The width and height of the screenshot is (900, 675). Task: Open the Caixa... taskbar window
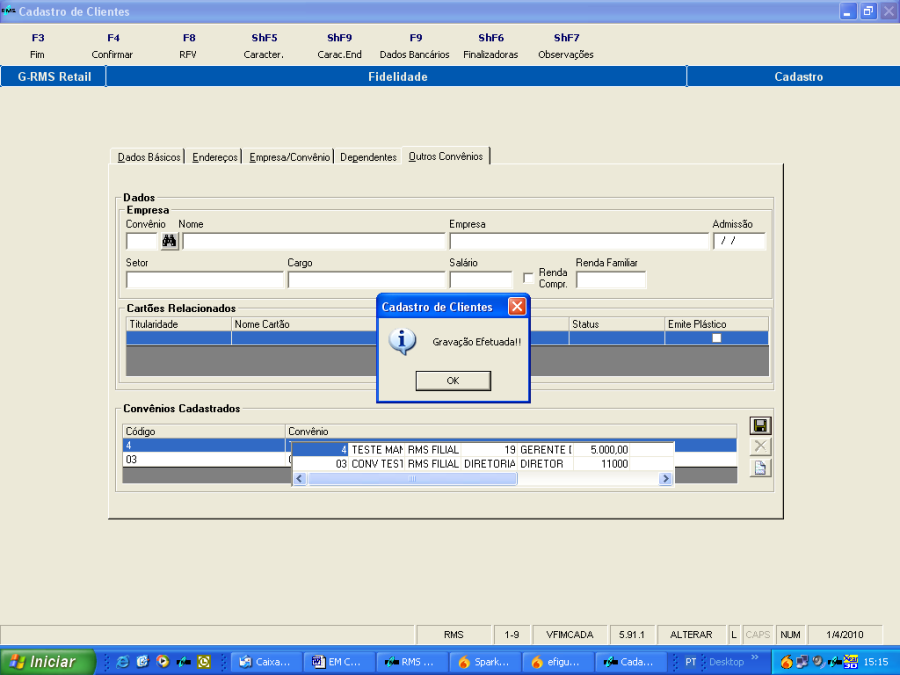pos(266,662)
